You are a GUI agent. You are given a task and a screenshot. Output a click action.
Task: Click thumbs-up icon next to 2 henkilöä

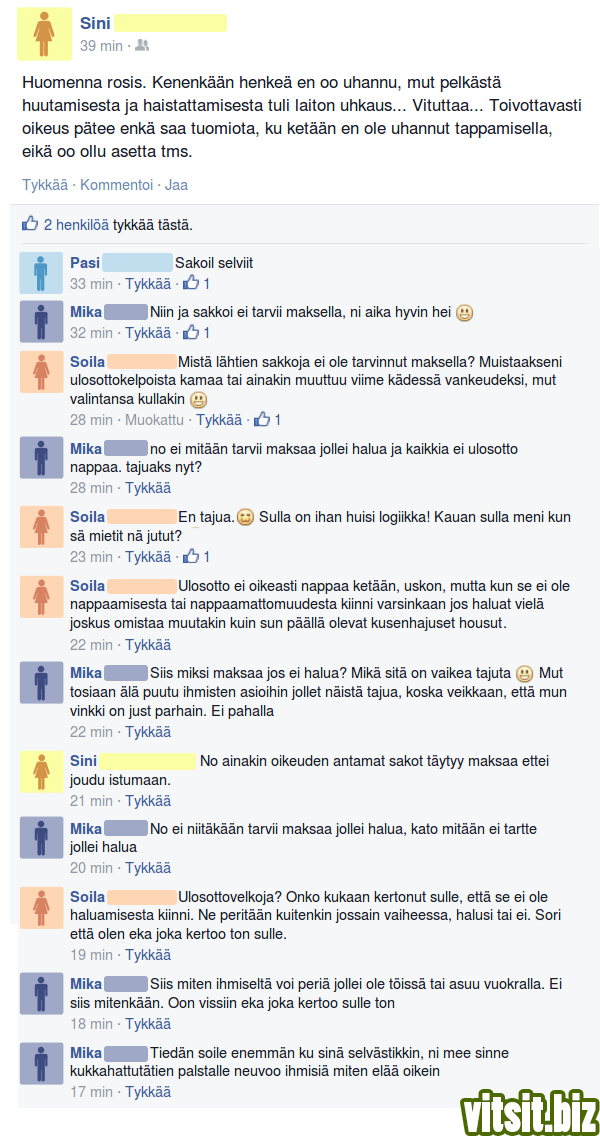30,224
